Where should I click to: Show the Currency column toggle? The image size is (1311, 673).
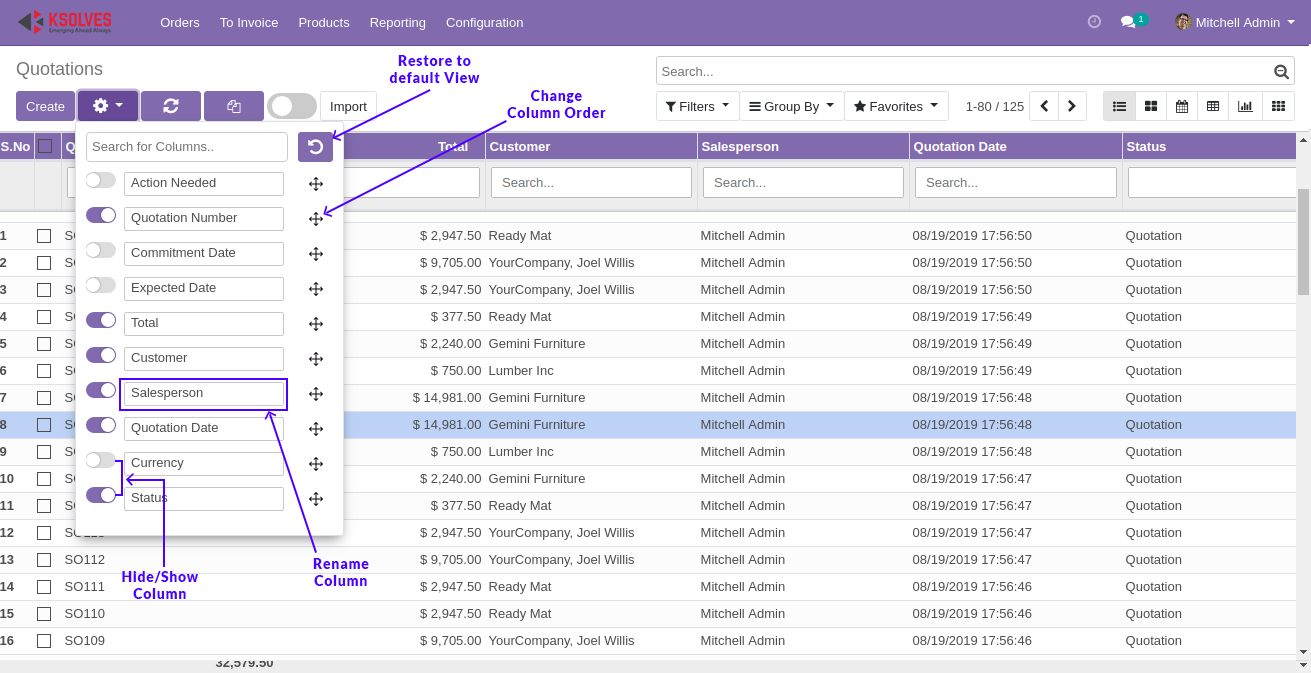[100, 460]
